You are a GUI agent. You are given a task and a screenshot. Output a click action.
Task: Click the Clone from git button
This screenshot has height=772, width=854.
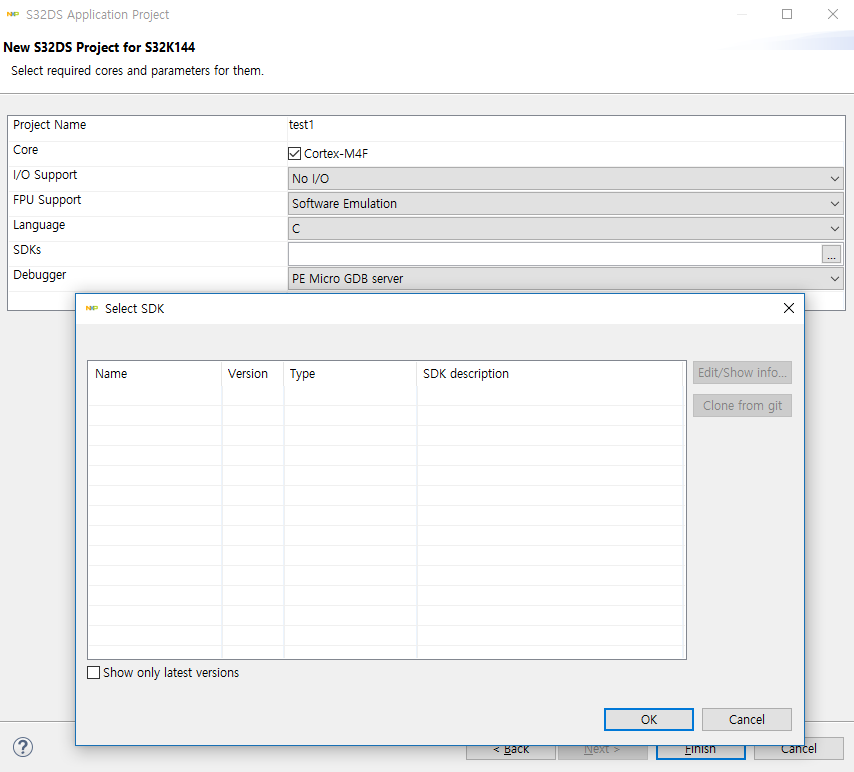click(742, 406)
